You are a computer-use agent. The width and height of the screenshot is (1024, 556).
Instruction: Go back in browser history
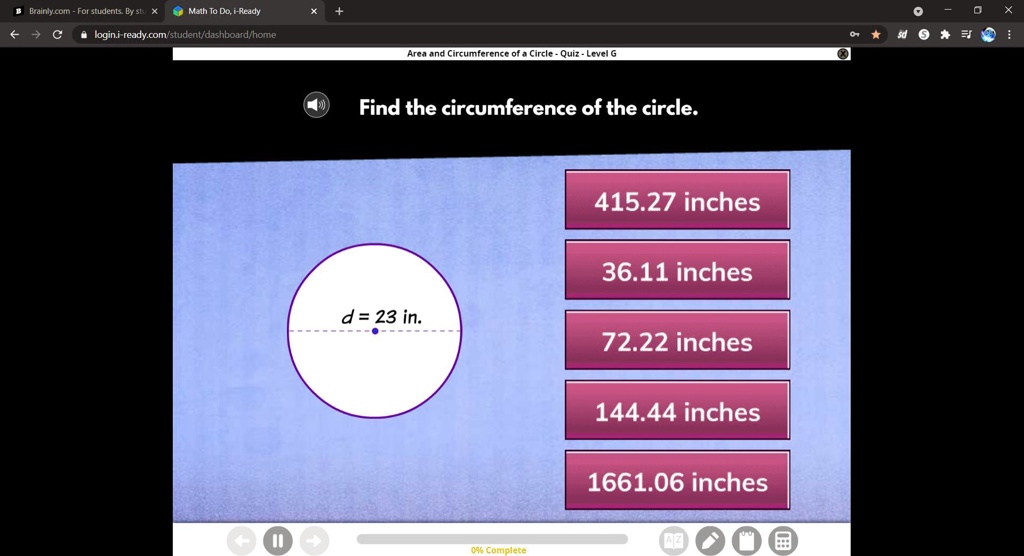pyautogui.click(x=14, y=35)
